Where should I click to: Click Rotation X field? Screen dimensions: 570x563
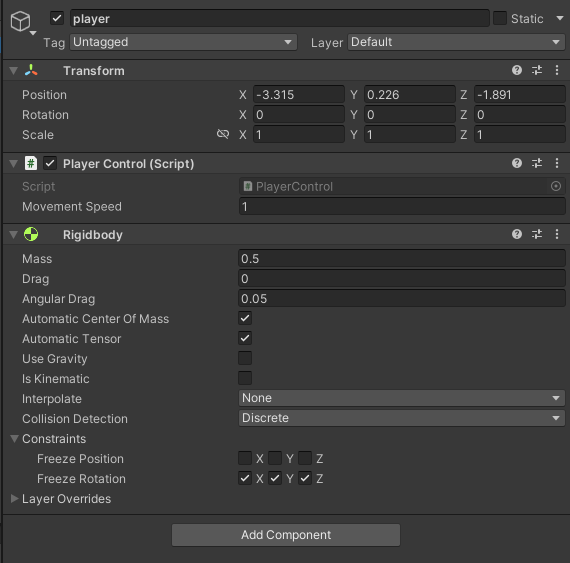[x=299, y=114]
